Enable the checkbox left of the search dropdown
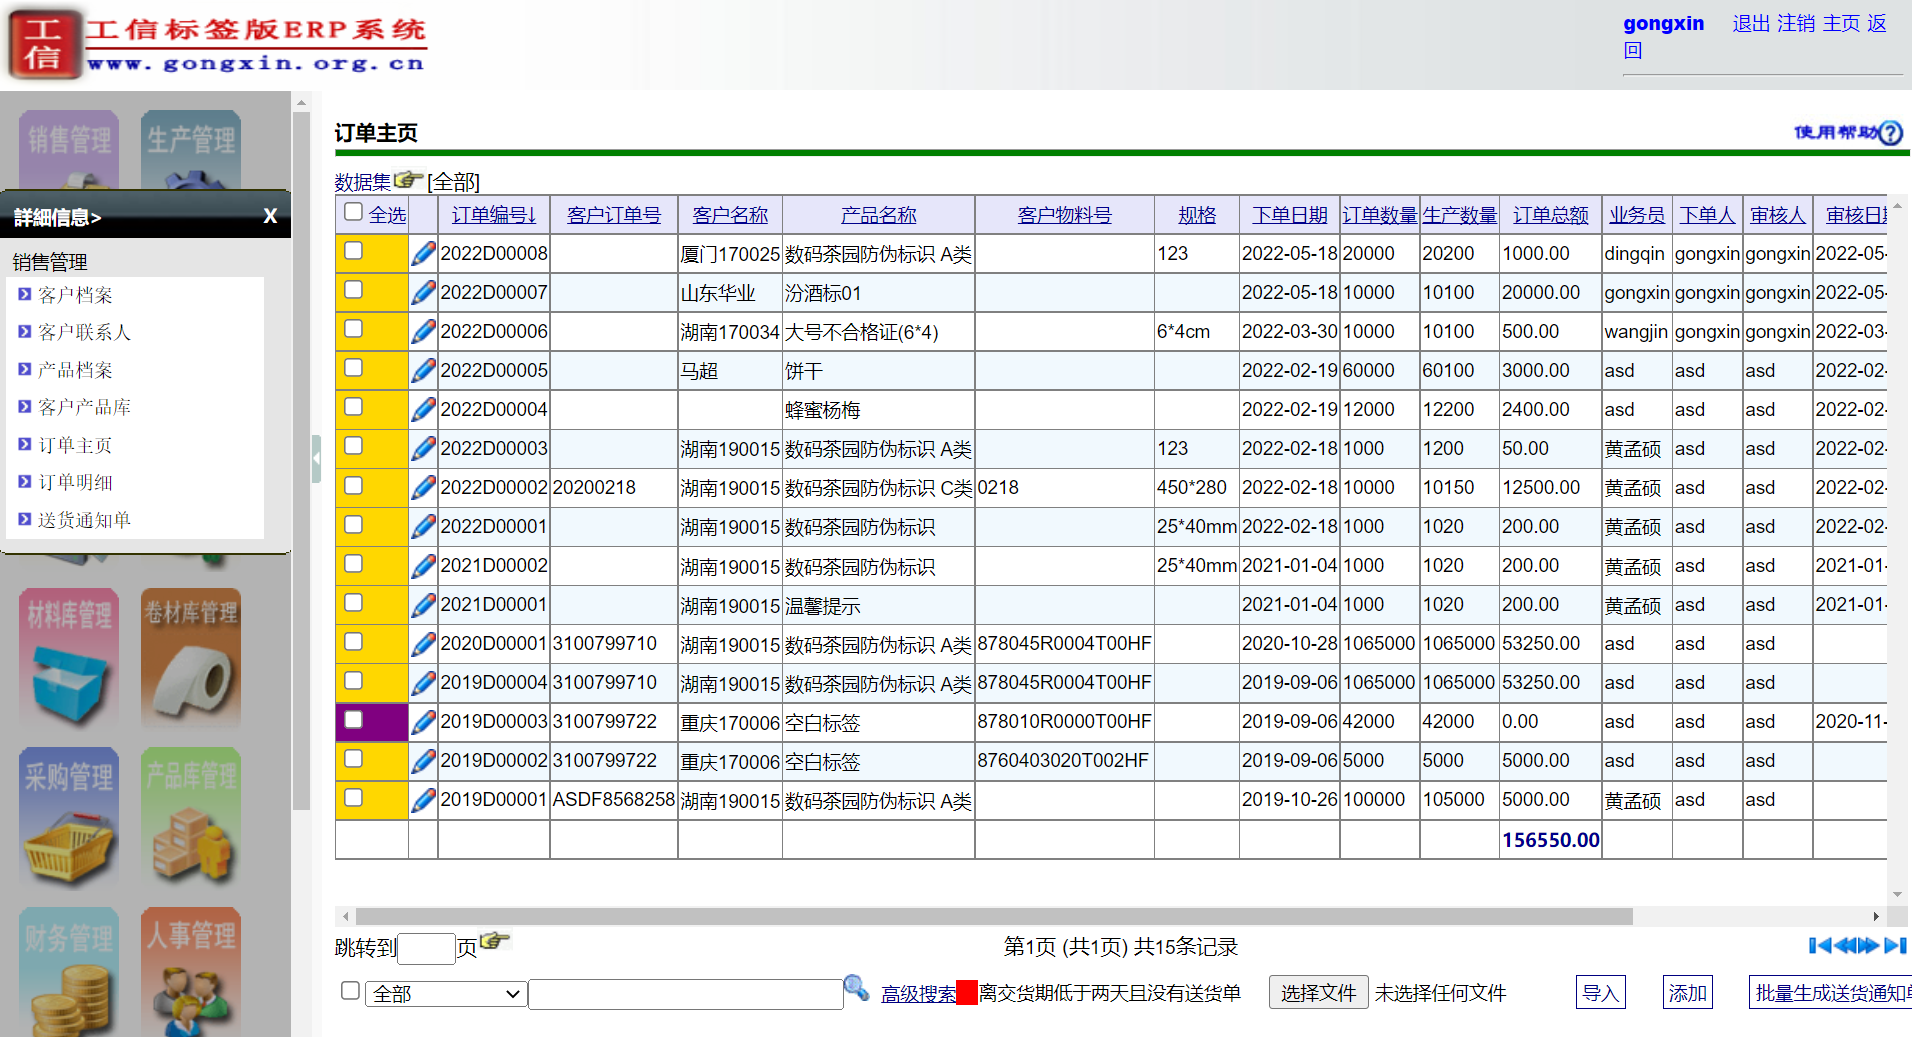1912x1037 pixels. (349, 990)
